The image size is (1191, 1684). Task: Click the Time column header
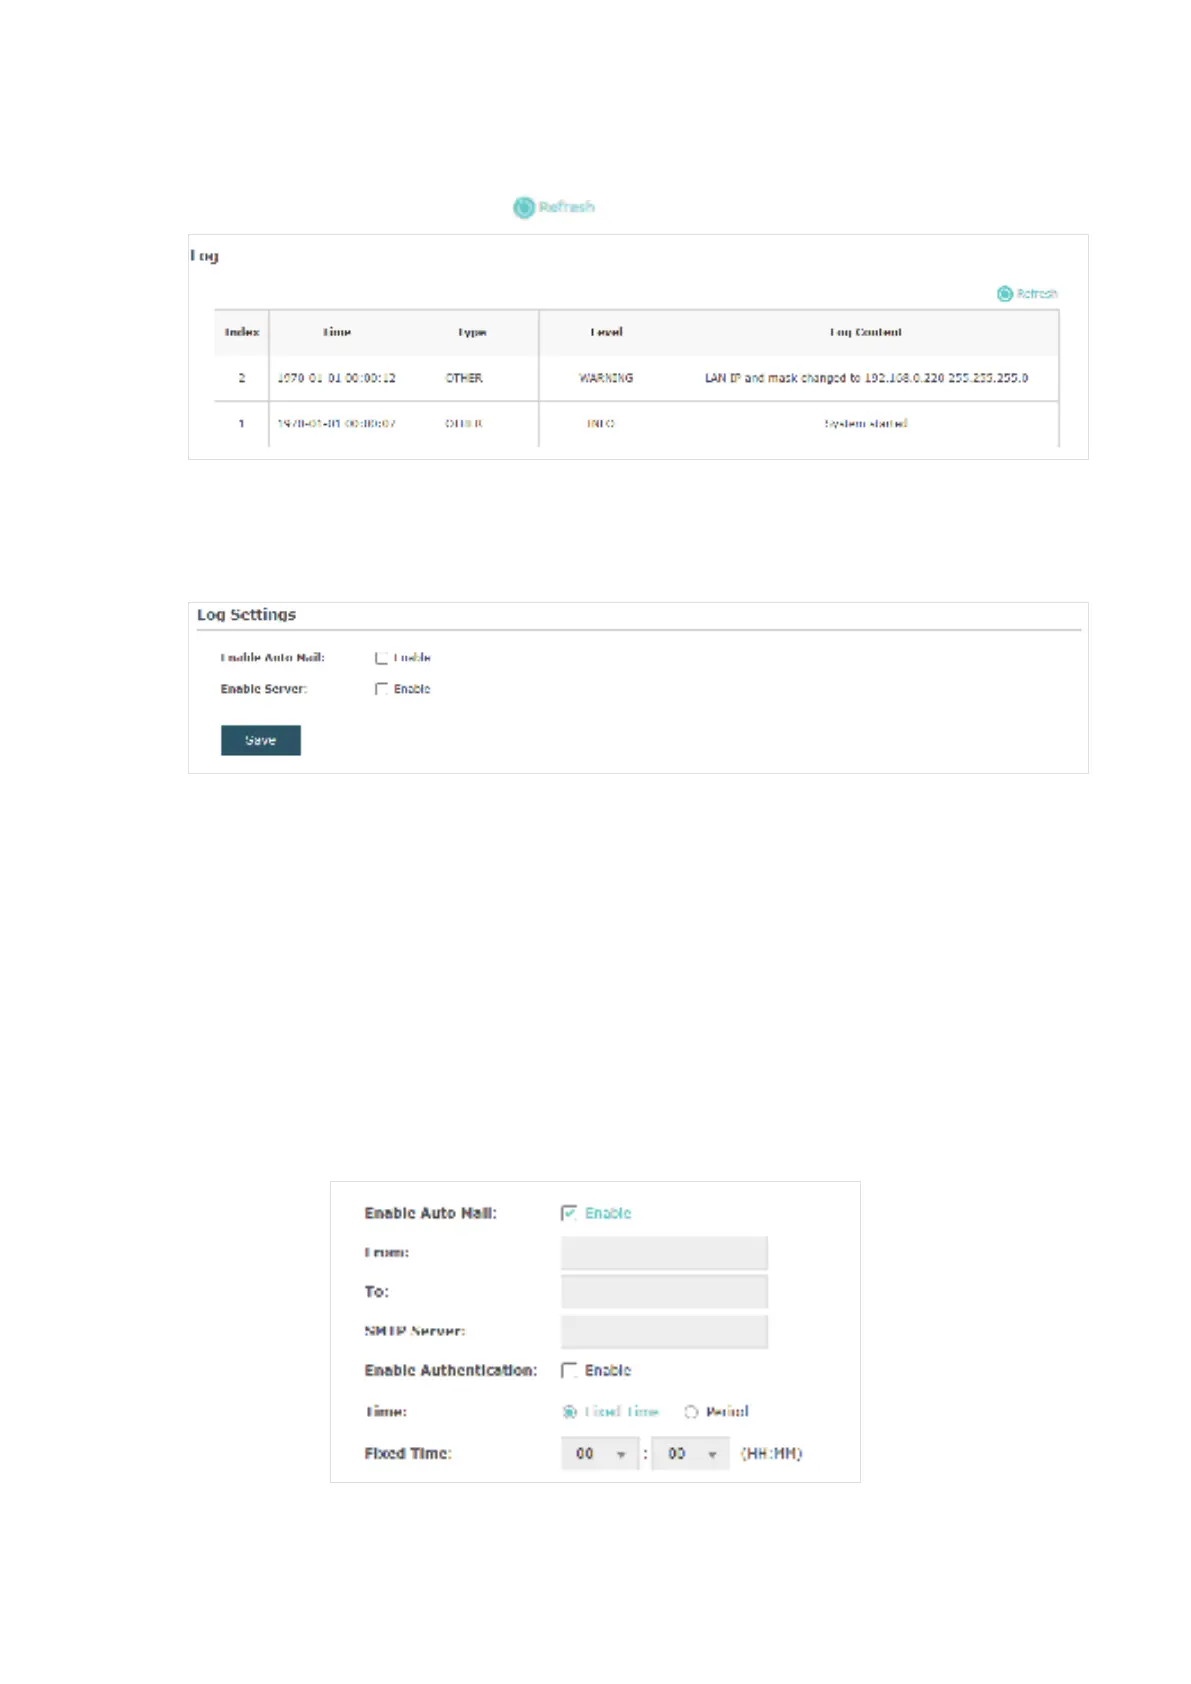[337, 332]
